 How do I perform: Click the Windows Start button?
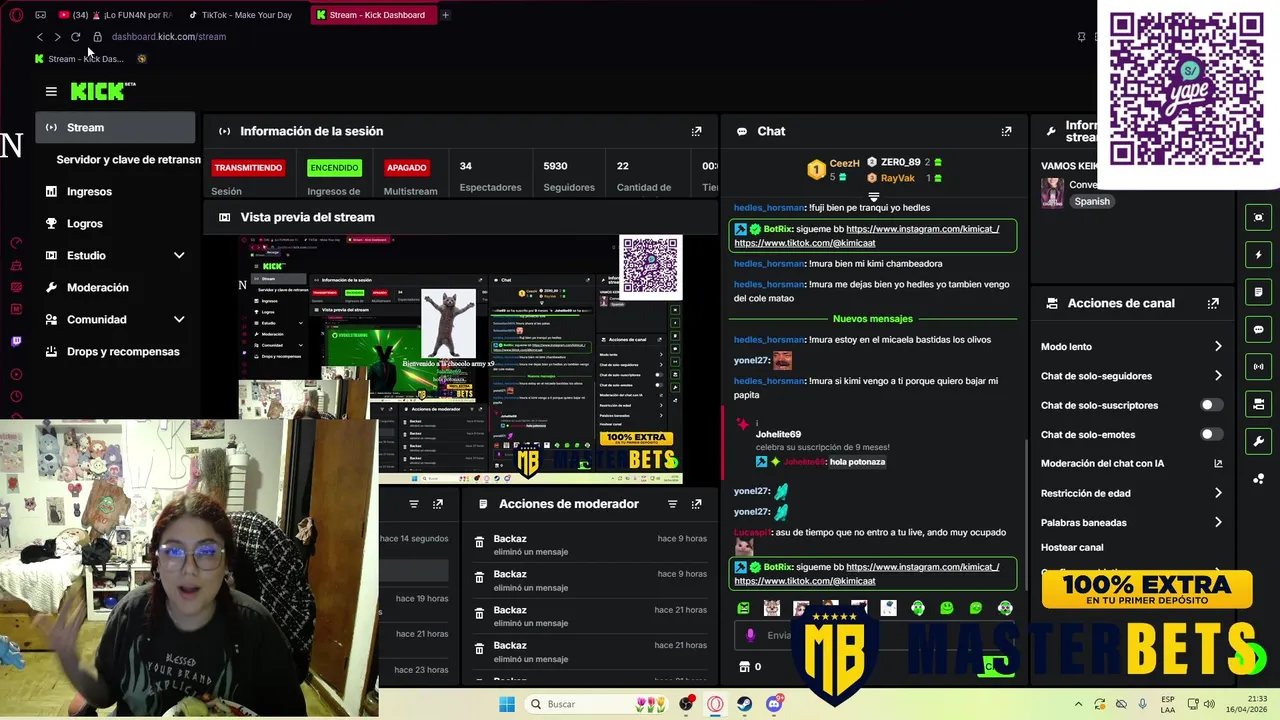507,704
